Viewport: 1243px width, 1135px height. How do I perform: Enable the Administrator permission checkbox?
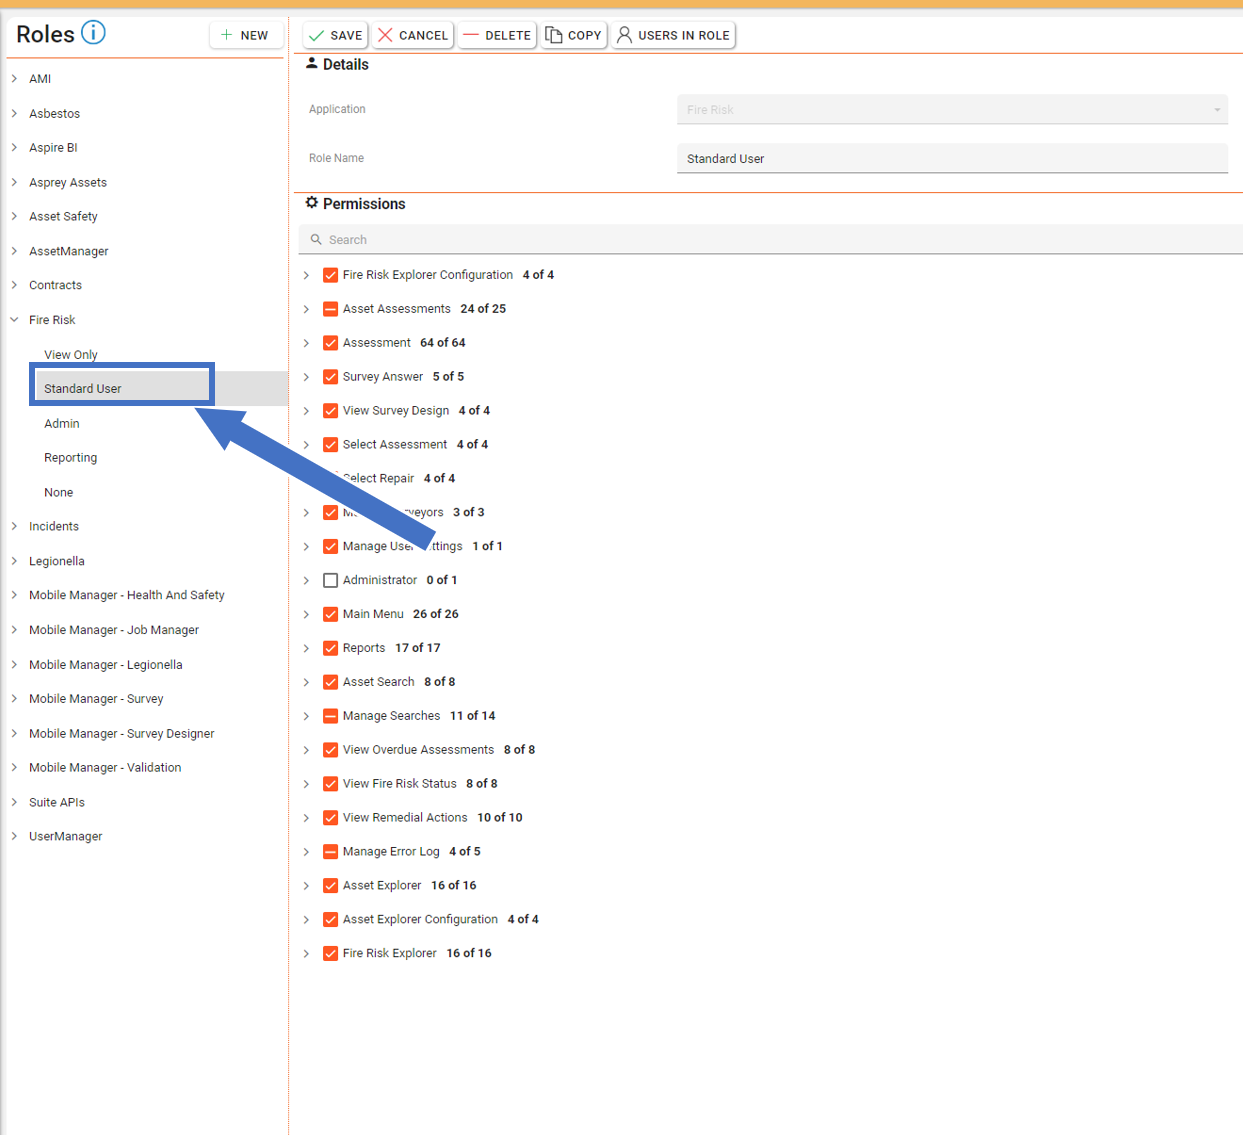point(330,580)
